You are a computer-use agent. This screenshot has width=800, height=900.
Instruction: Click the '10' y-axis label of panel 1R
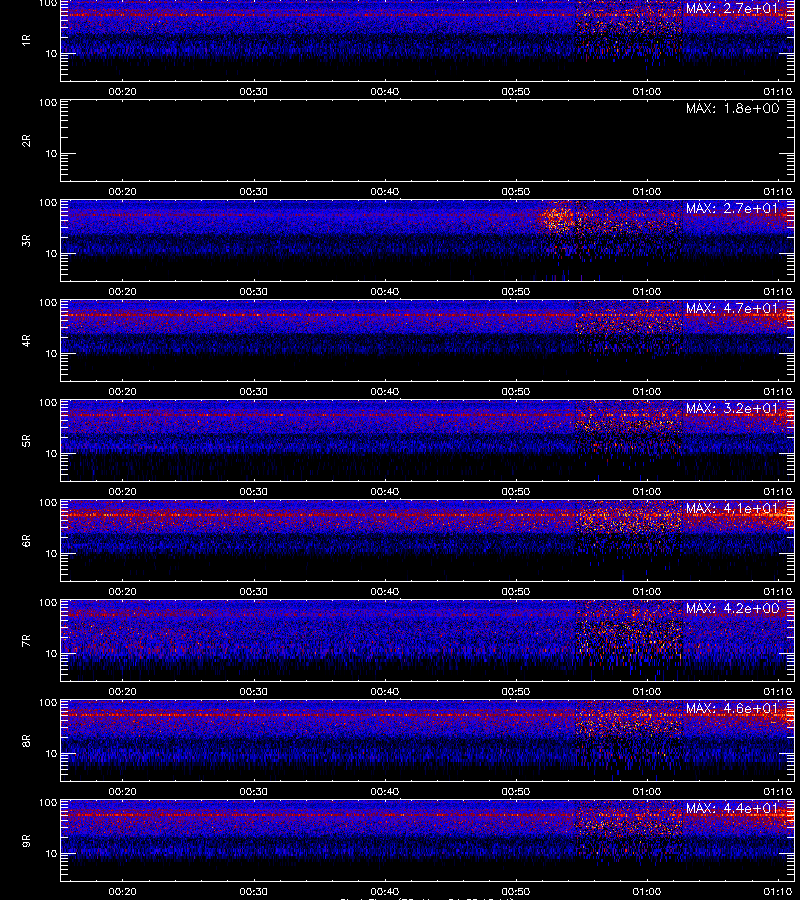51,53
